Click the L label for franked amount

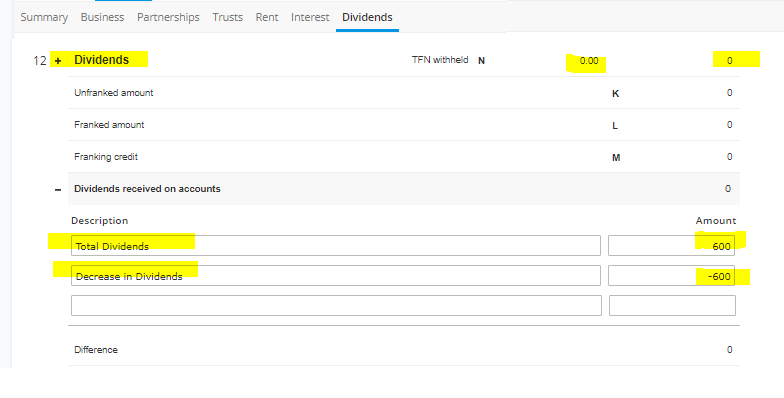(615, 126)
